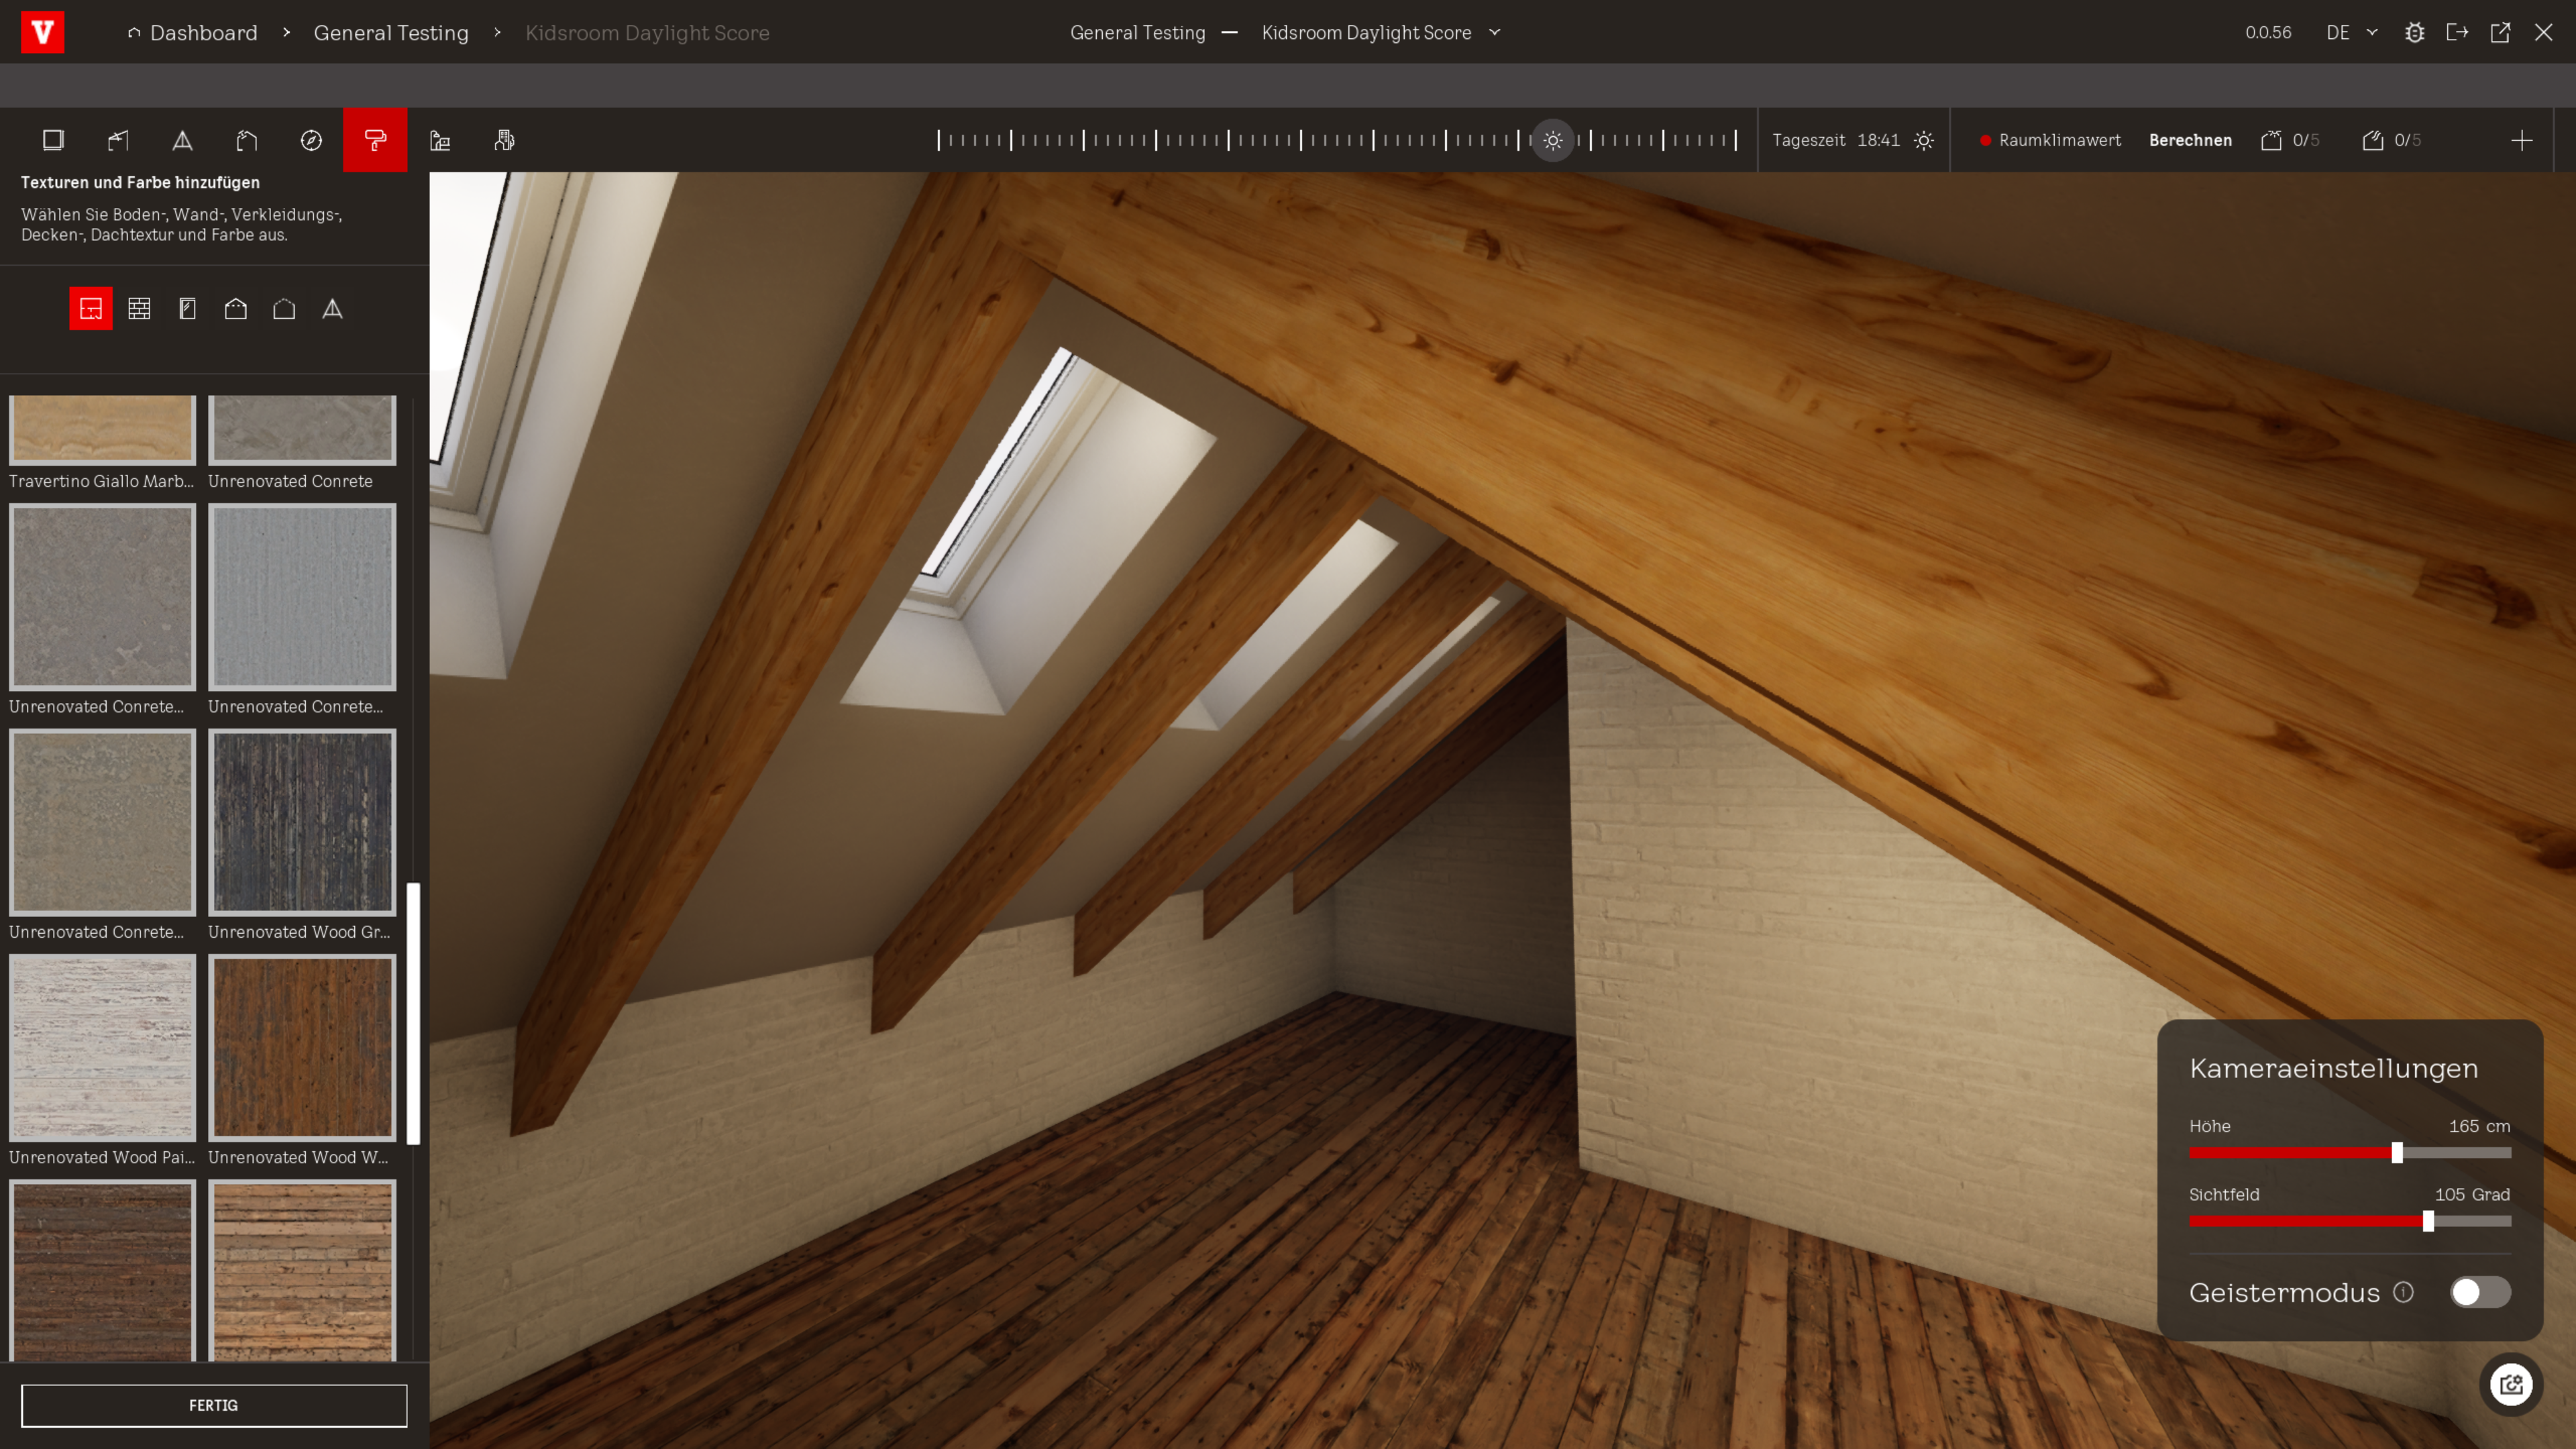This screenshot has height=1449, width=2576.
Task: Toggle the Geistermodus switch
Action: [x=2480, y=1292]
